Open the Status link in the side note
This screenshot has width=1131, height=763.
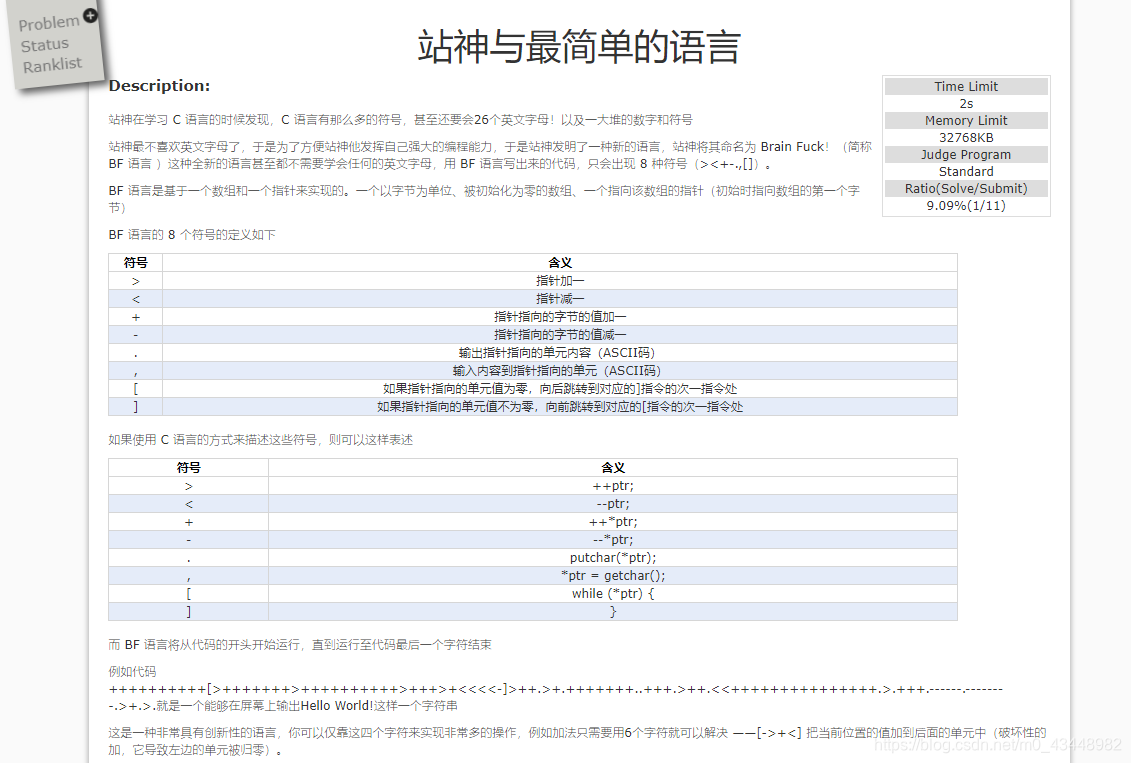pyautogui.click(x=45, y=45)
